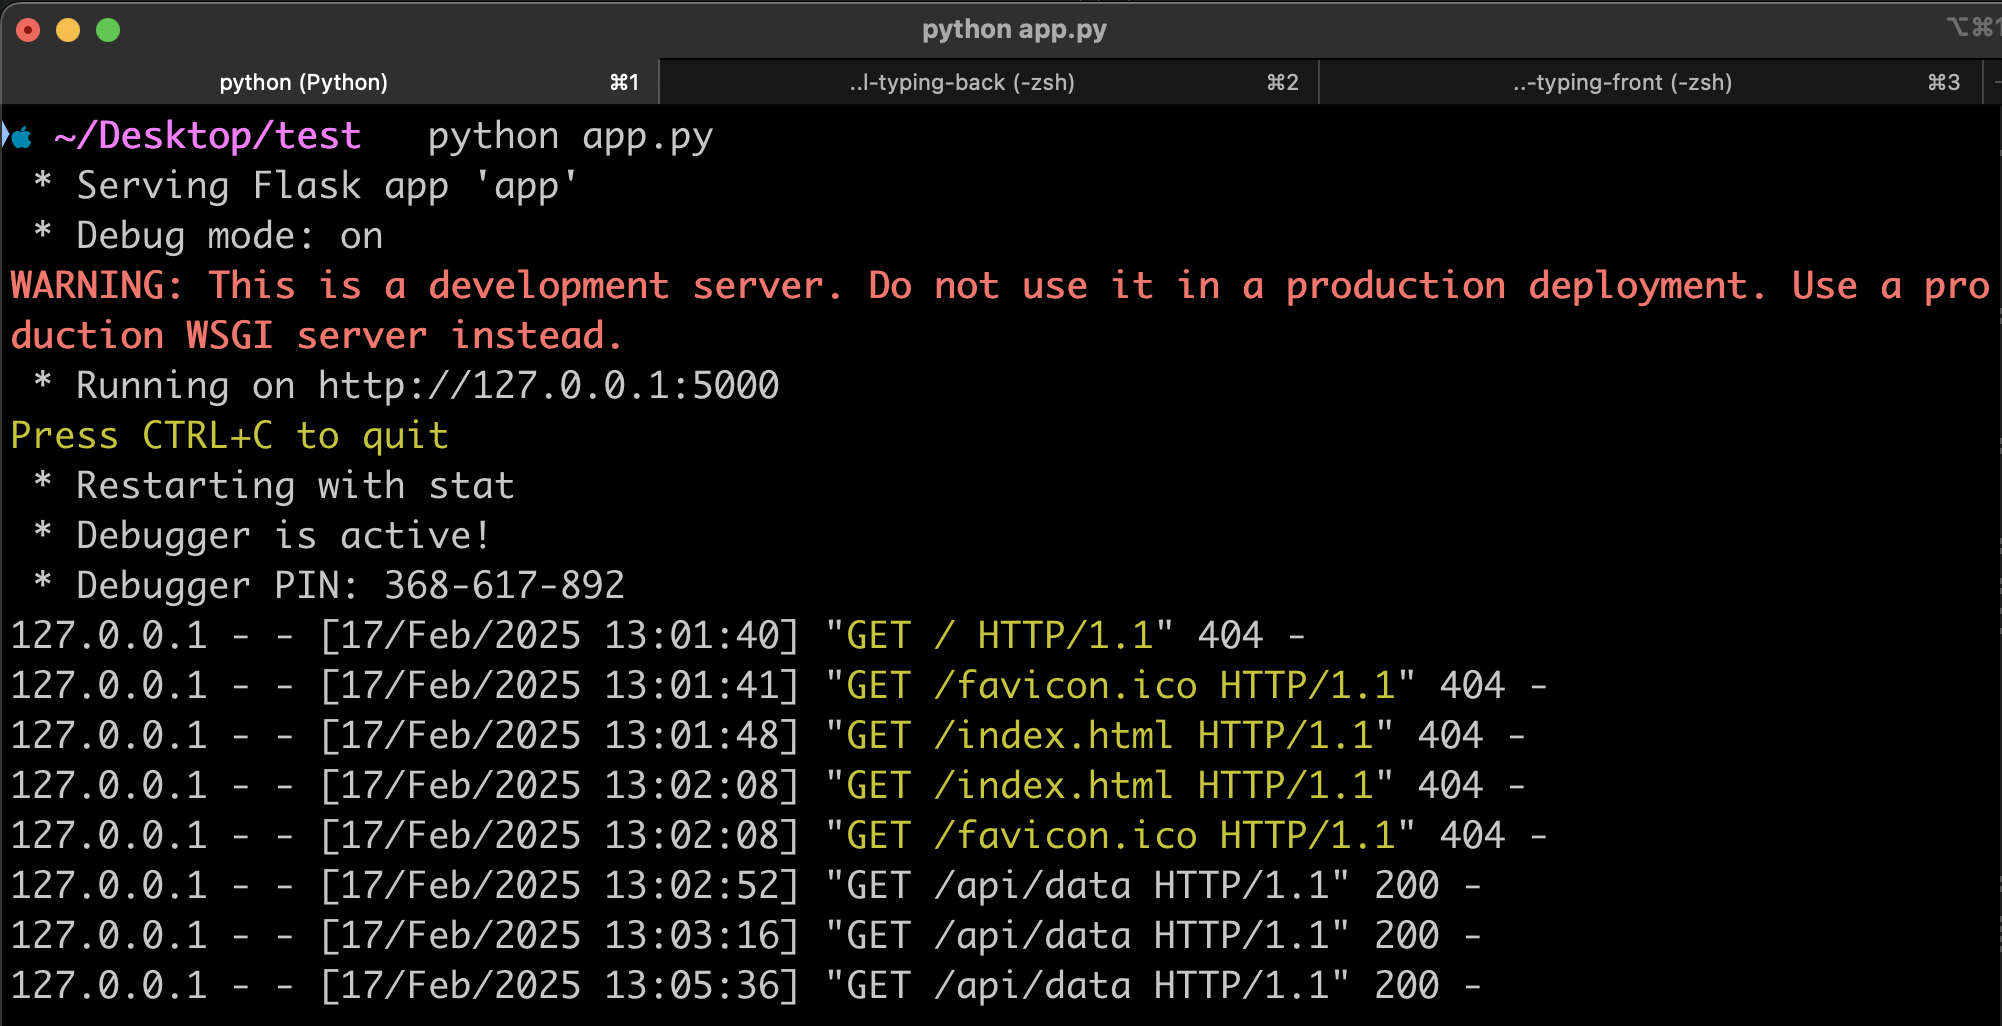Viewport: 2002px width, 1026px height.
Task: Click the window title "python app.py"
Action: pyautogui.click(x=1014, y=29)
